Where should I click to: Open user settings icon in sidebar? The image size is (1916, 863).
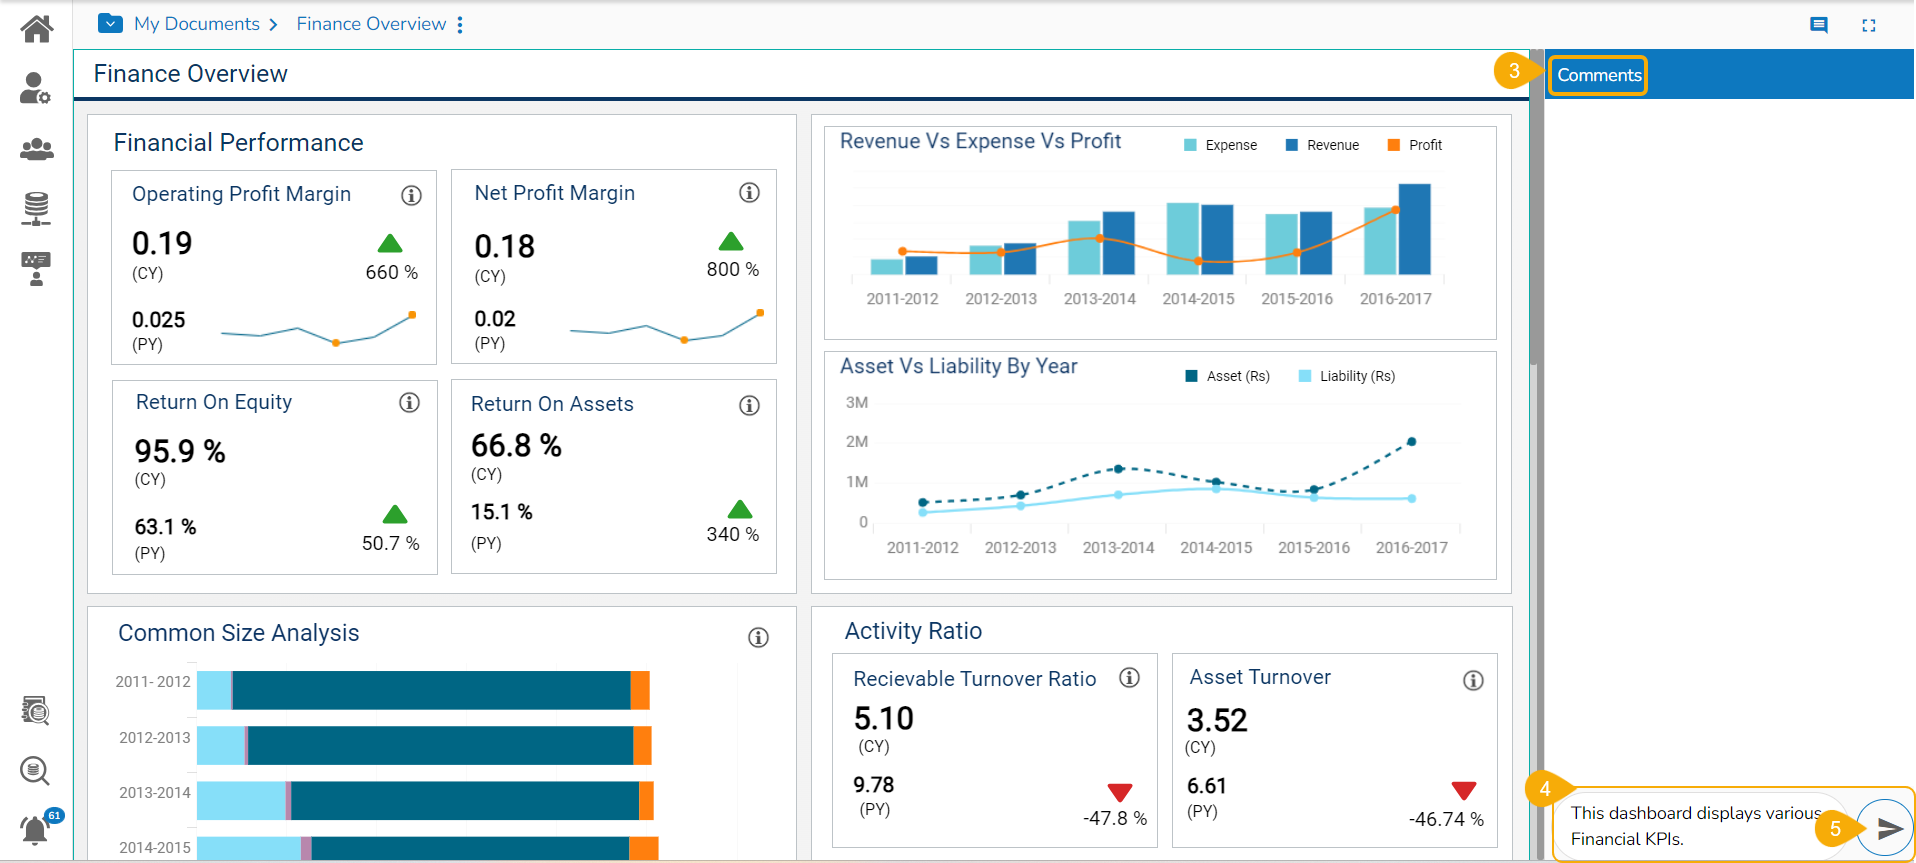pos(35,88)
